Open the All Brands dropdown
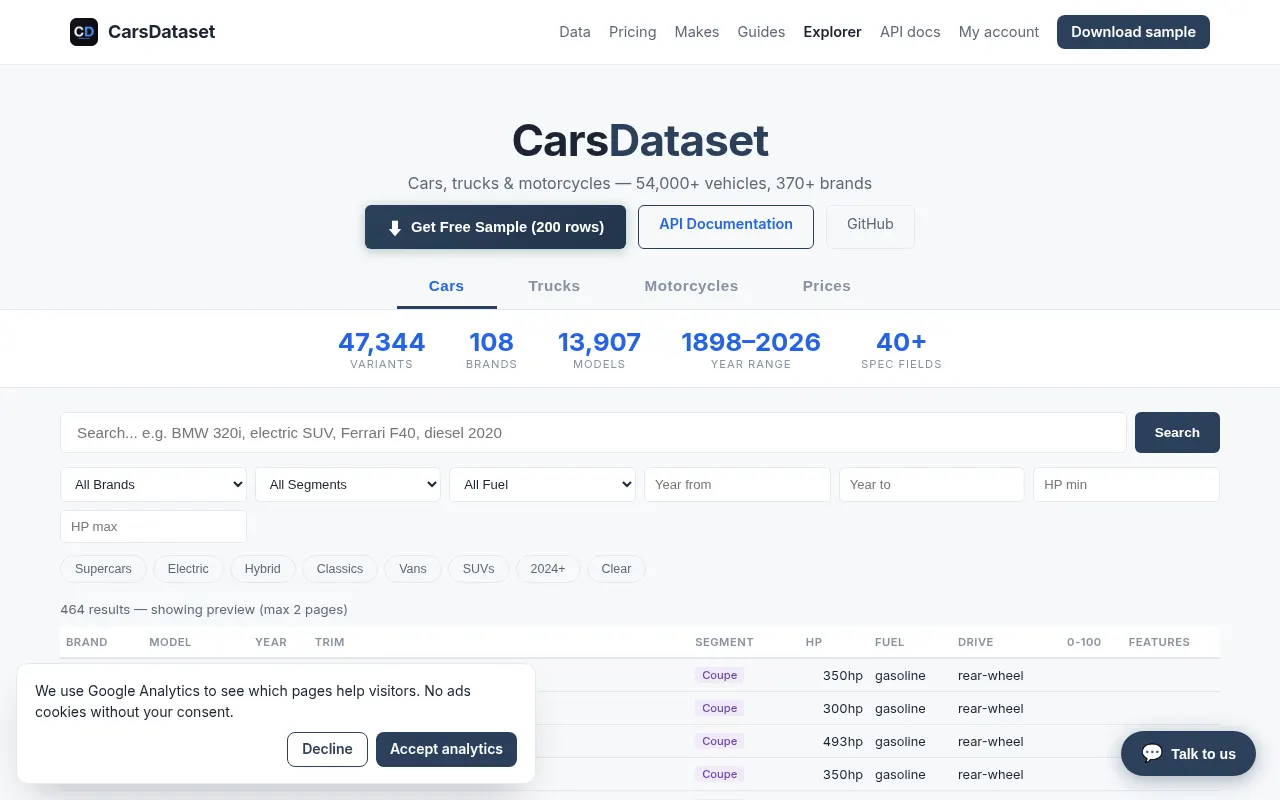This screenshot has width=1280, height=800. (154, 484)
